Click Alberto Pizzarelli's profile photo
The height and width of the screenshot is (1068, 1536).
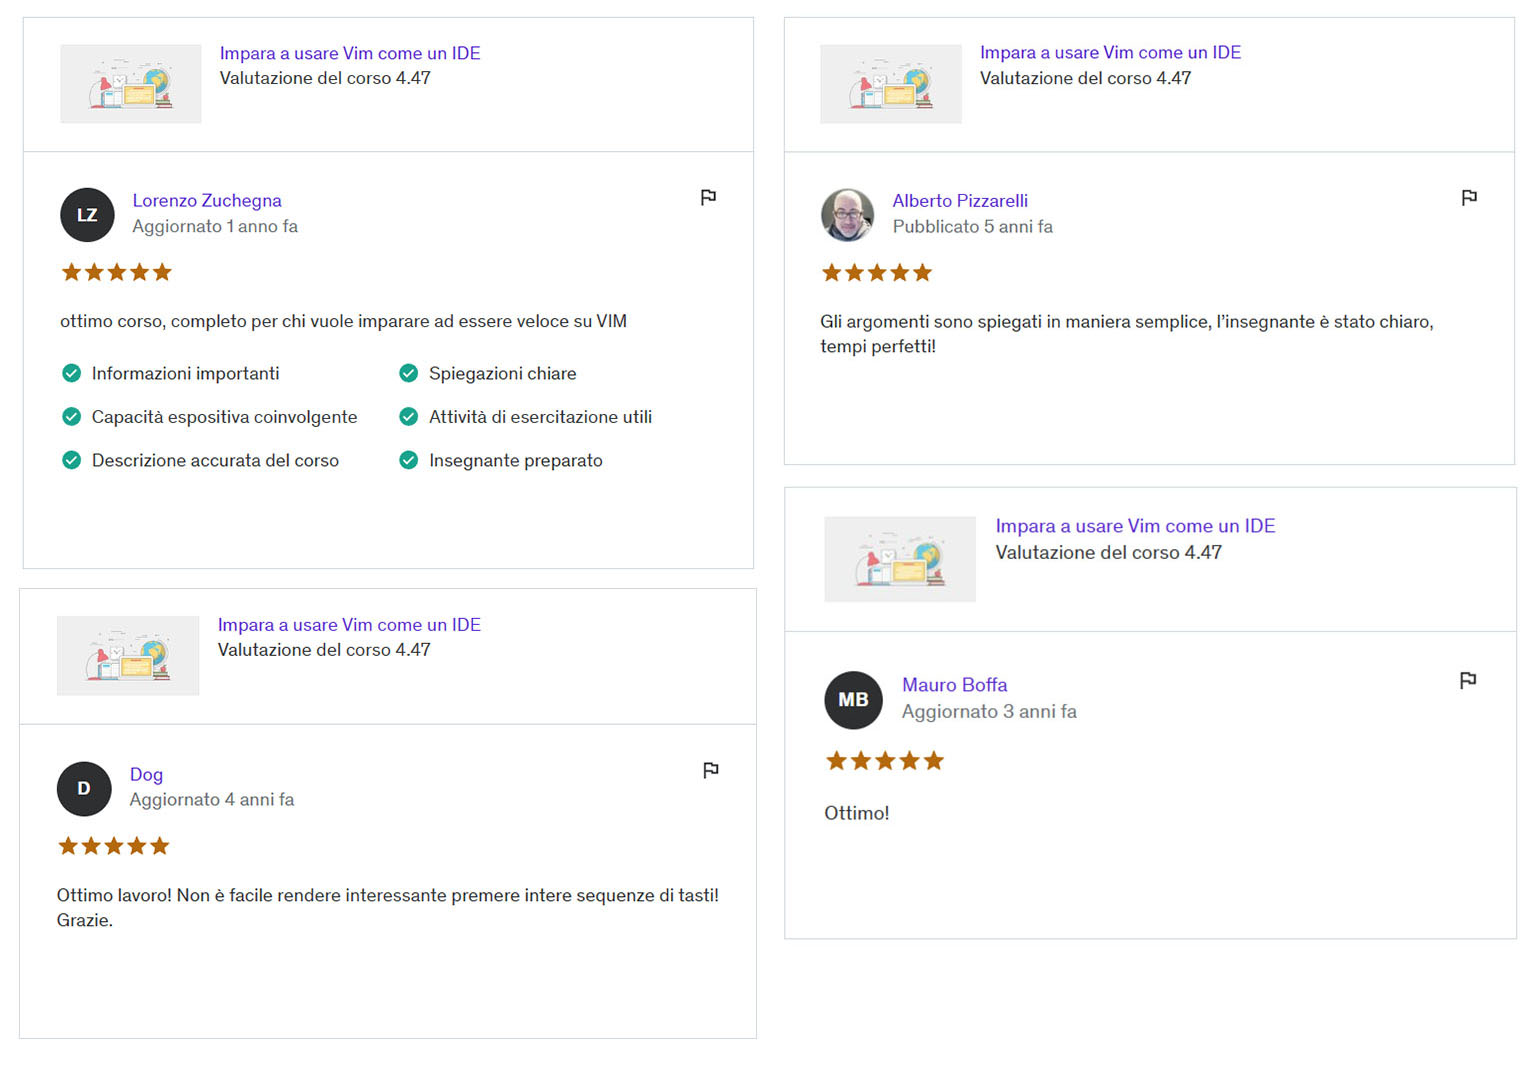point(847,215)
